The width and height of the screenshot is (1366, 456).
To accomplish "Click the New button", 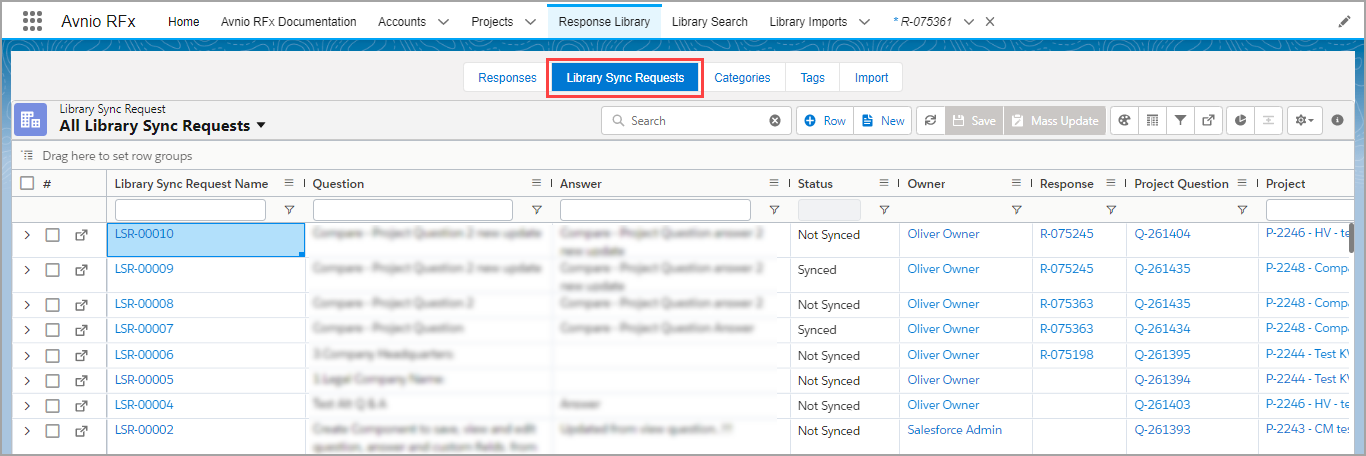I will [x=882, y=120].
